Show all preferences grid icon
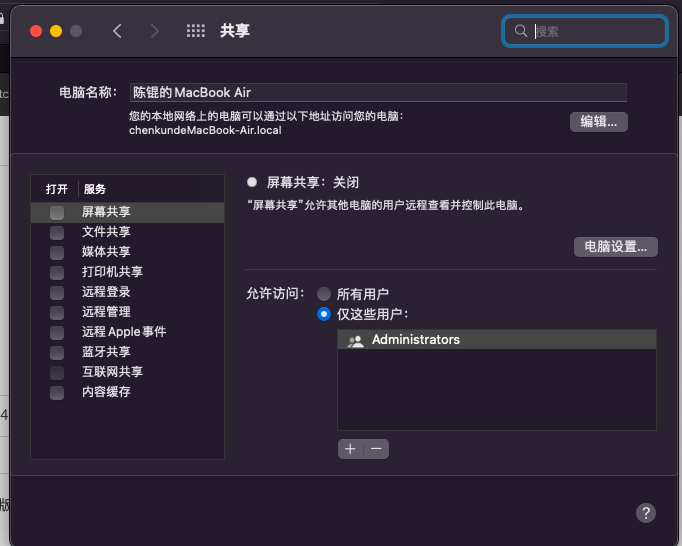This screenshot has height=546, width=682. (195, 31)
